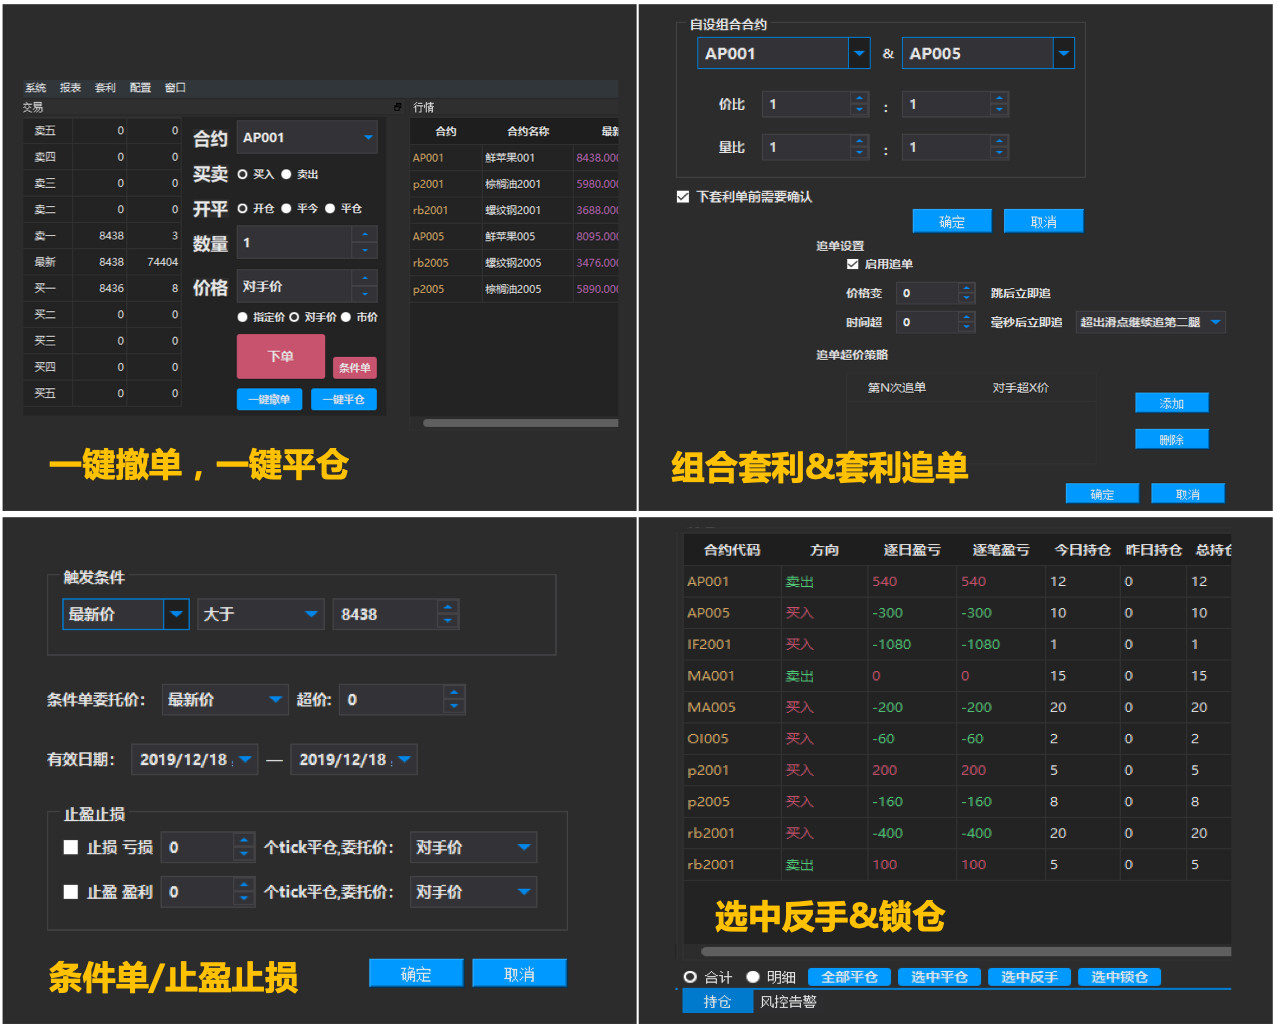Click the 下单 order button
Viewport: 1277px width, 1027px height.
click(281, 356)
